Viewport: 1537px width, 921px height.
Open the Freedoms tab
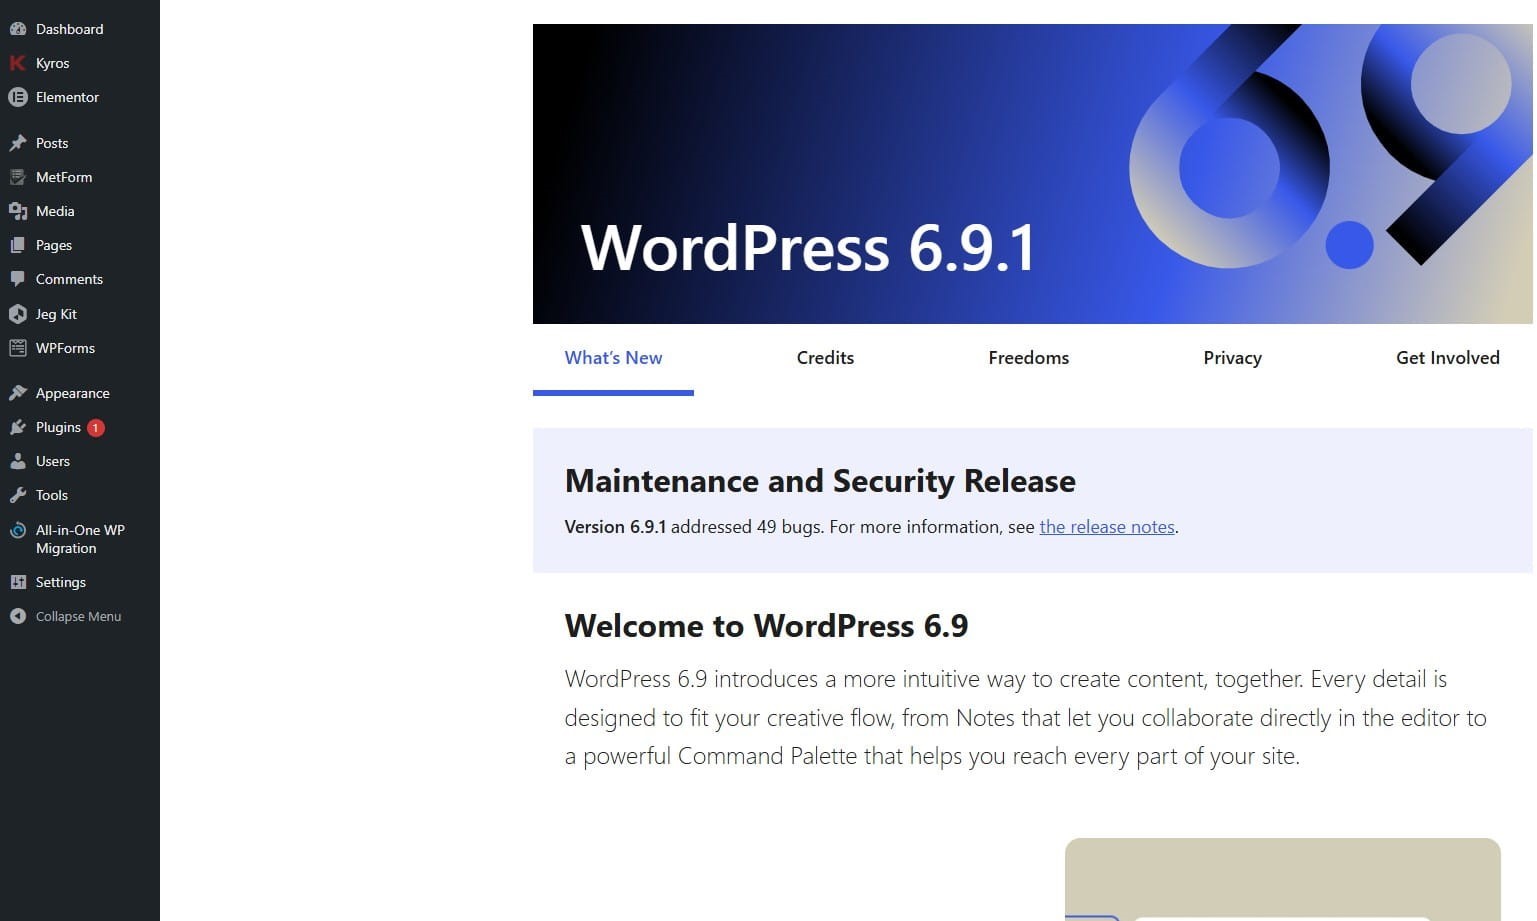[x=1028, y=358]
